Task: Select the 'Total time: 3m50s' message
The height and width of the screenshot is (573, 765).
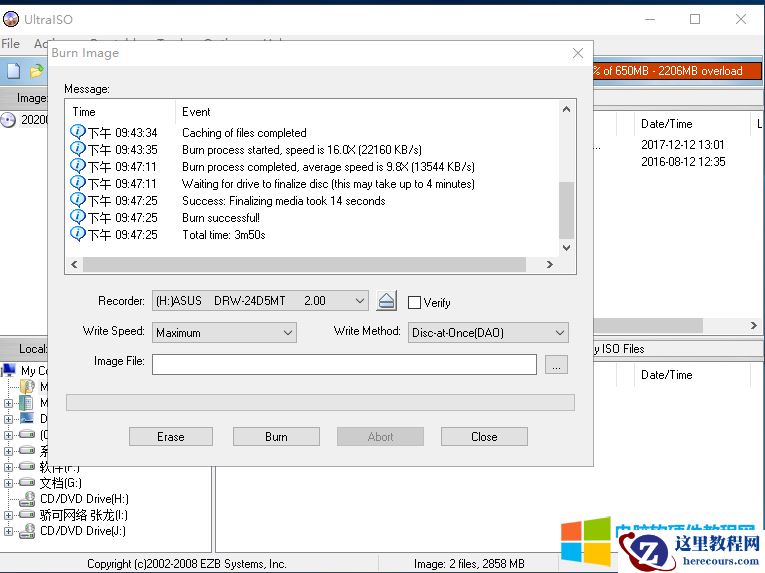Action: pyautogui.click(x=224, y=235)
